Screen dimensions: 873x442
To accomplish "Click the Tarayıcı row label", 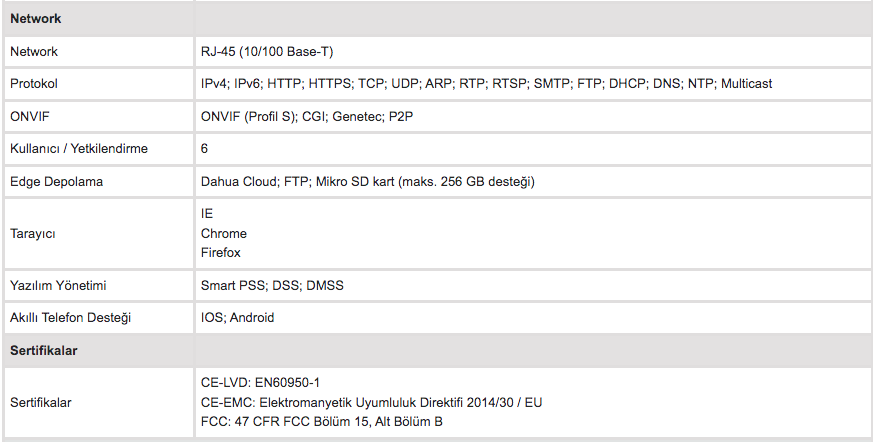I will coord(32,234).
